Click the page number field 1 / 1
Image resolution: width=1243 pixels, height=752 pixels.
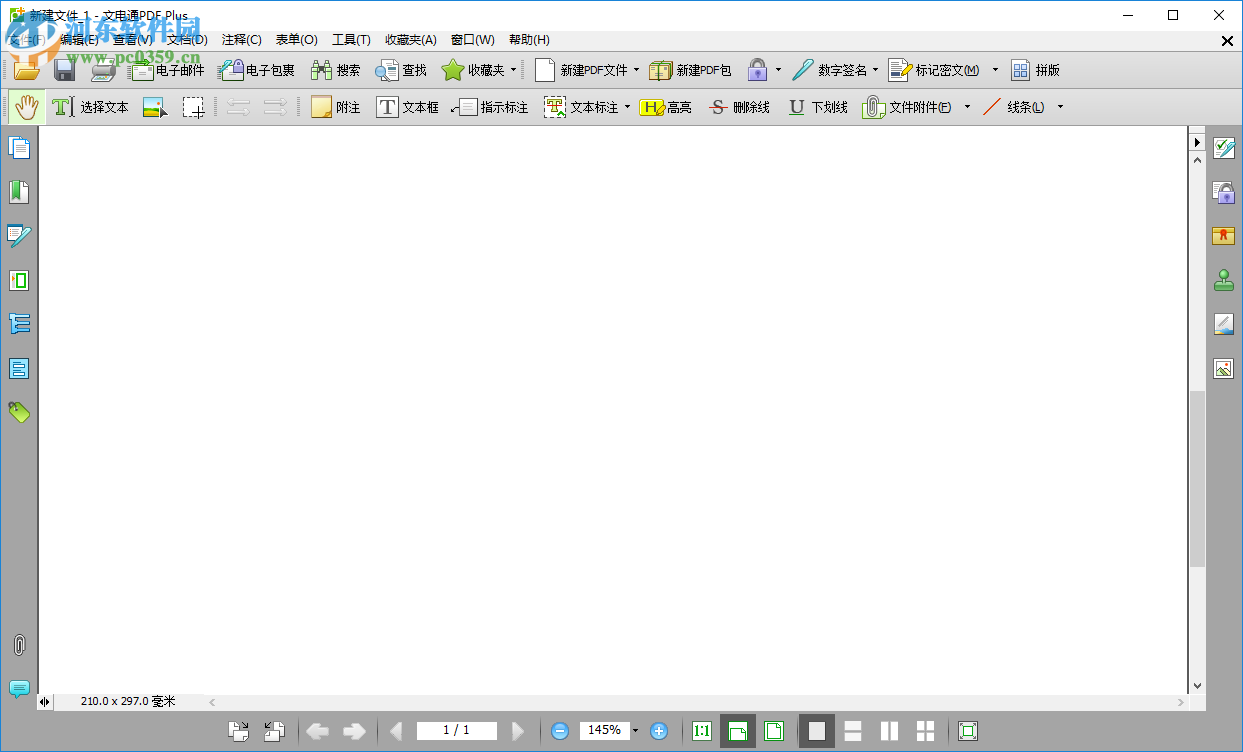click(456, 731)
